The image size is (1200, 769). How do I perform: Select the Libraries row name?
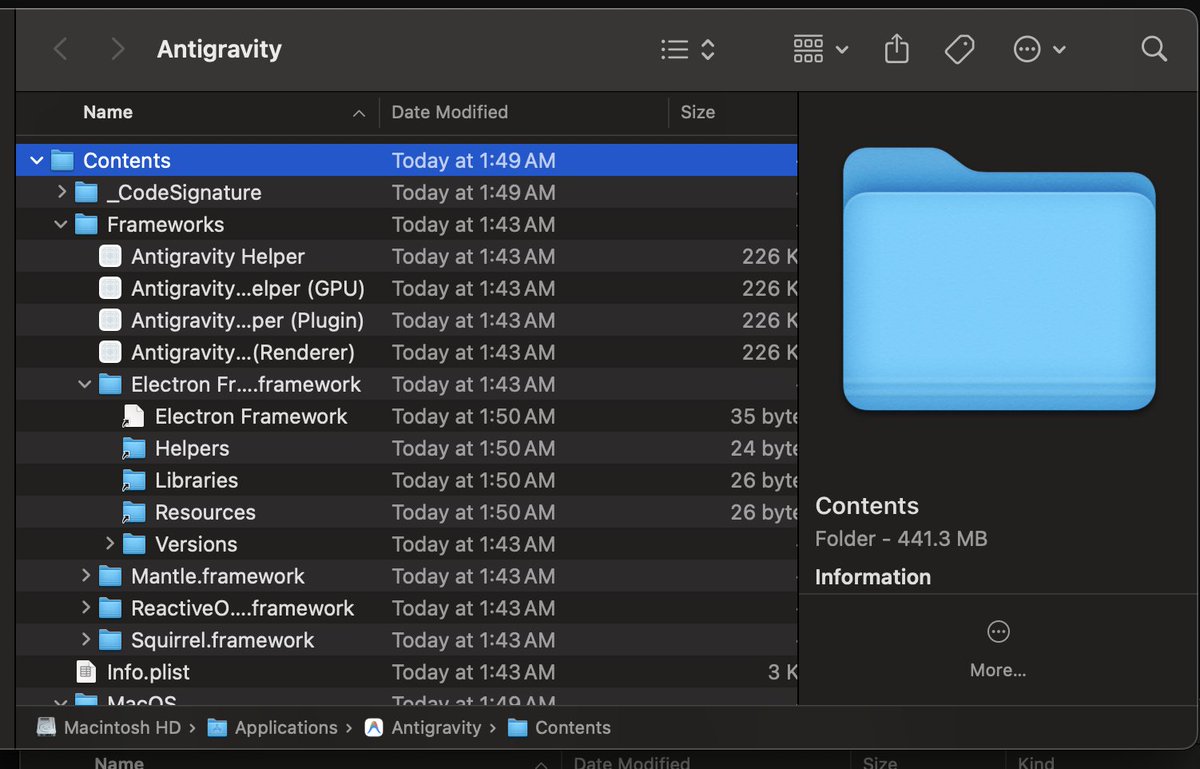(x=196, y=480)
